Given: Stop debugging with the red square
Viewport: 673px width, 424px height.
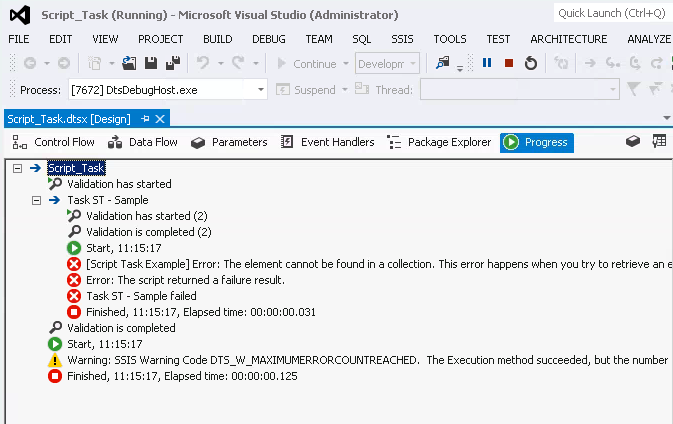Looking at the screenshot, I should (x=509, y=63).
